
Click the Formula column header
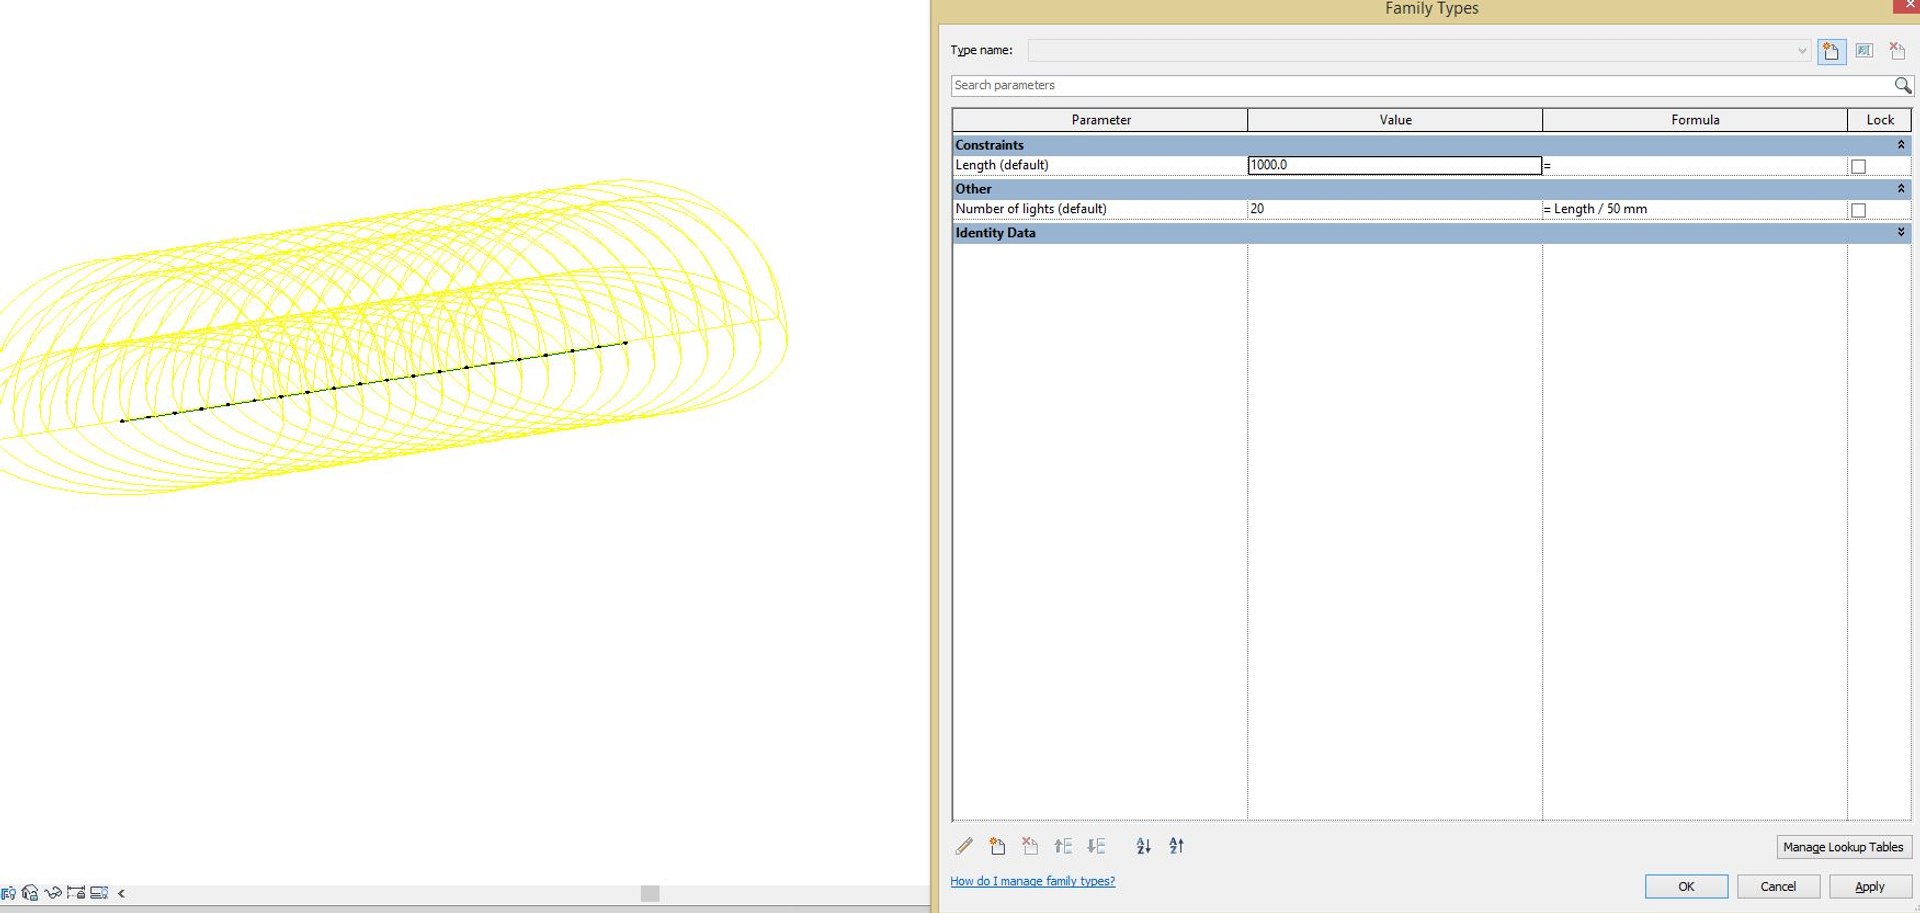[x=1695, y=120]
